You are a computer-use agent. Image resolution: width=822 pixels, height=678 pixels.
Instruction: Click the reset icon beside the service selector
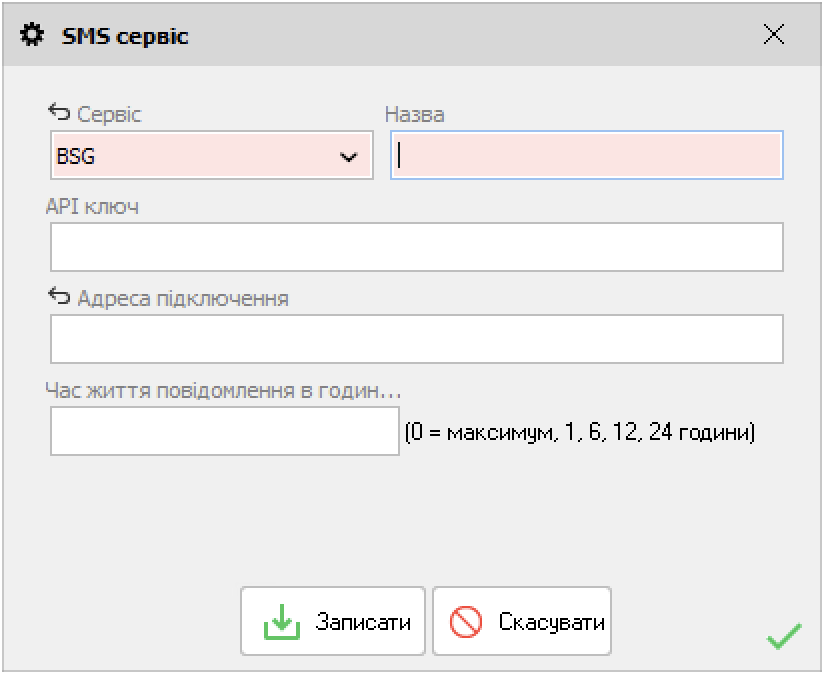pos(57,112)
